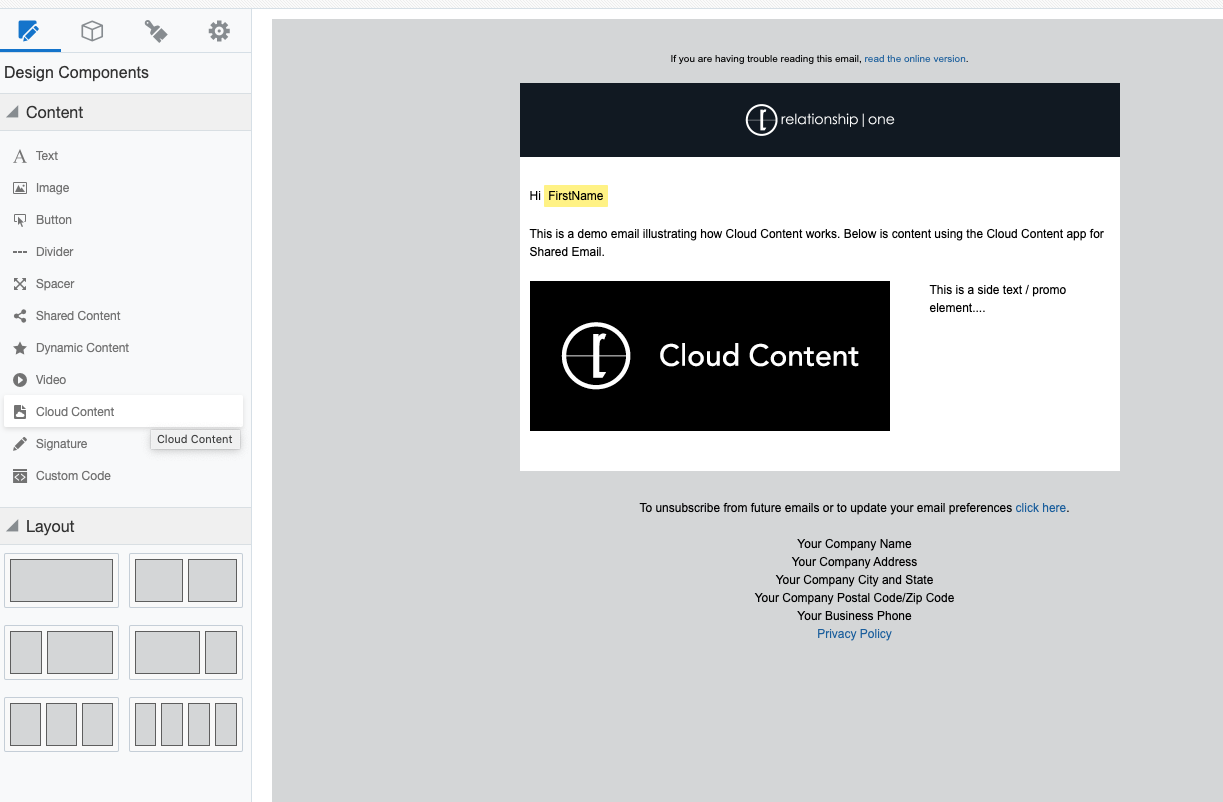Choose the wide-left narrow-right layout
Image resolution: width=1223 pixels, height=802 pixels.
tap(186, 652)
